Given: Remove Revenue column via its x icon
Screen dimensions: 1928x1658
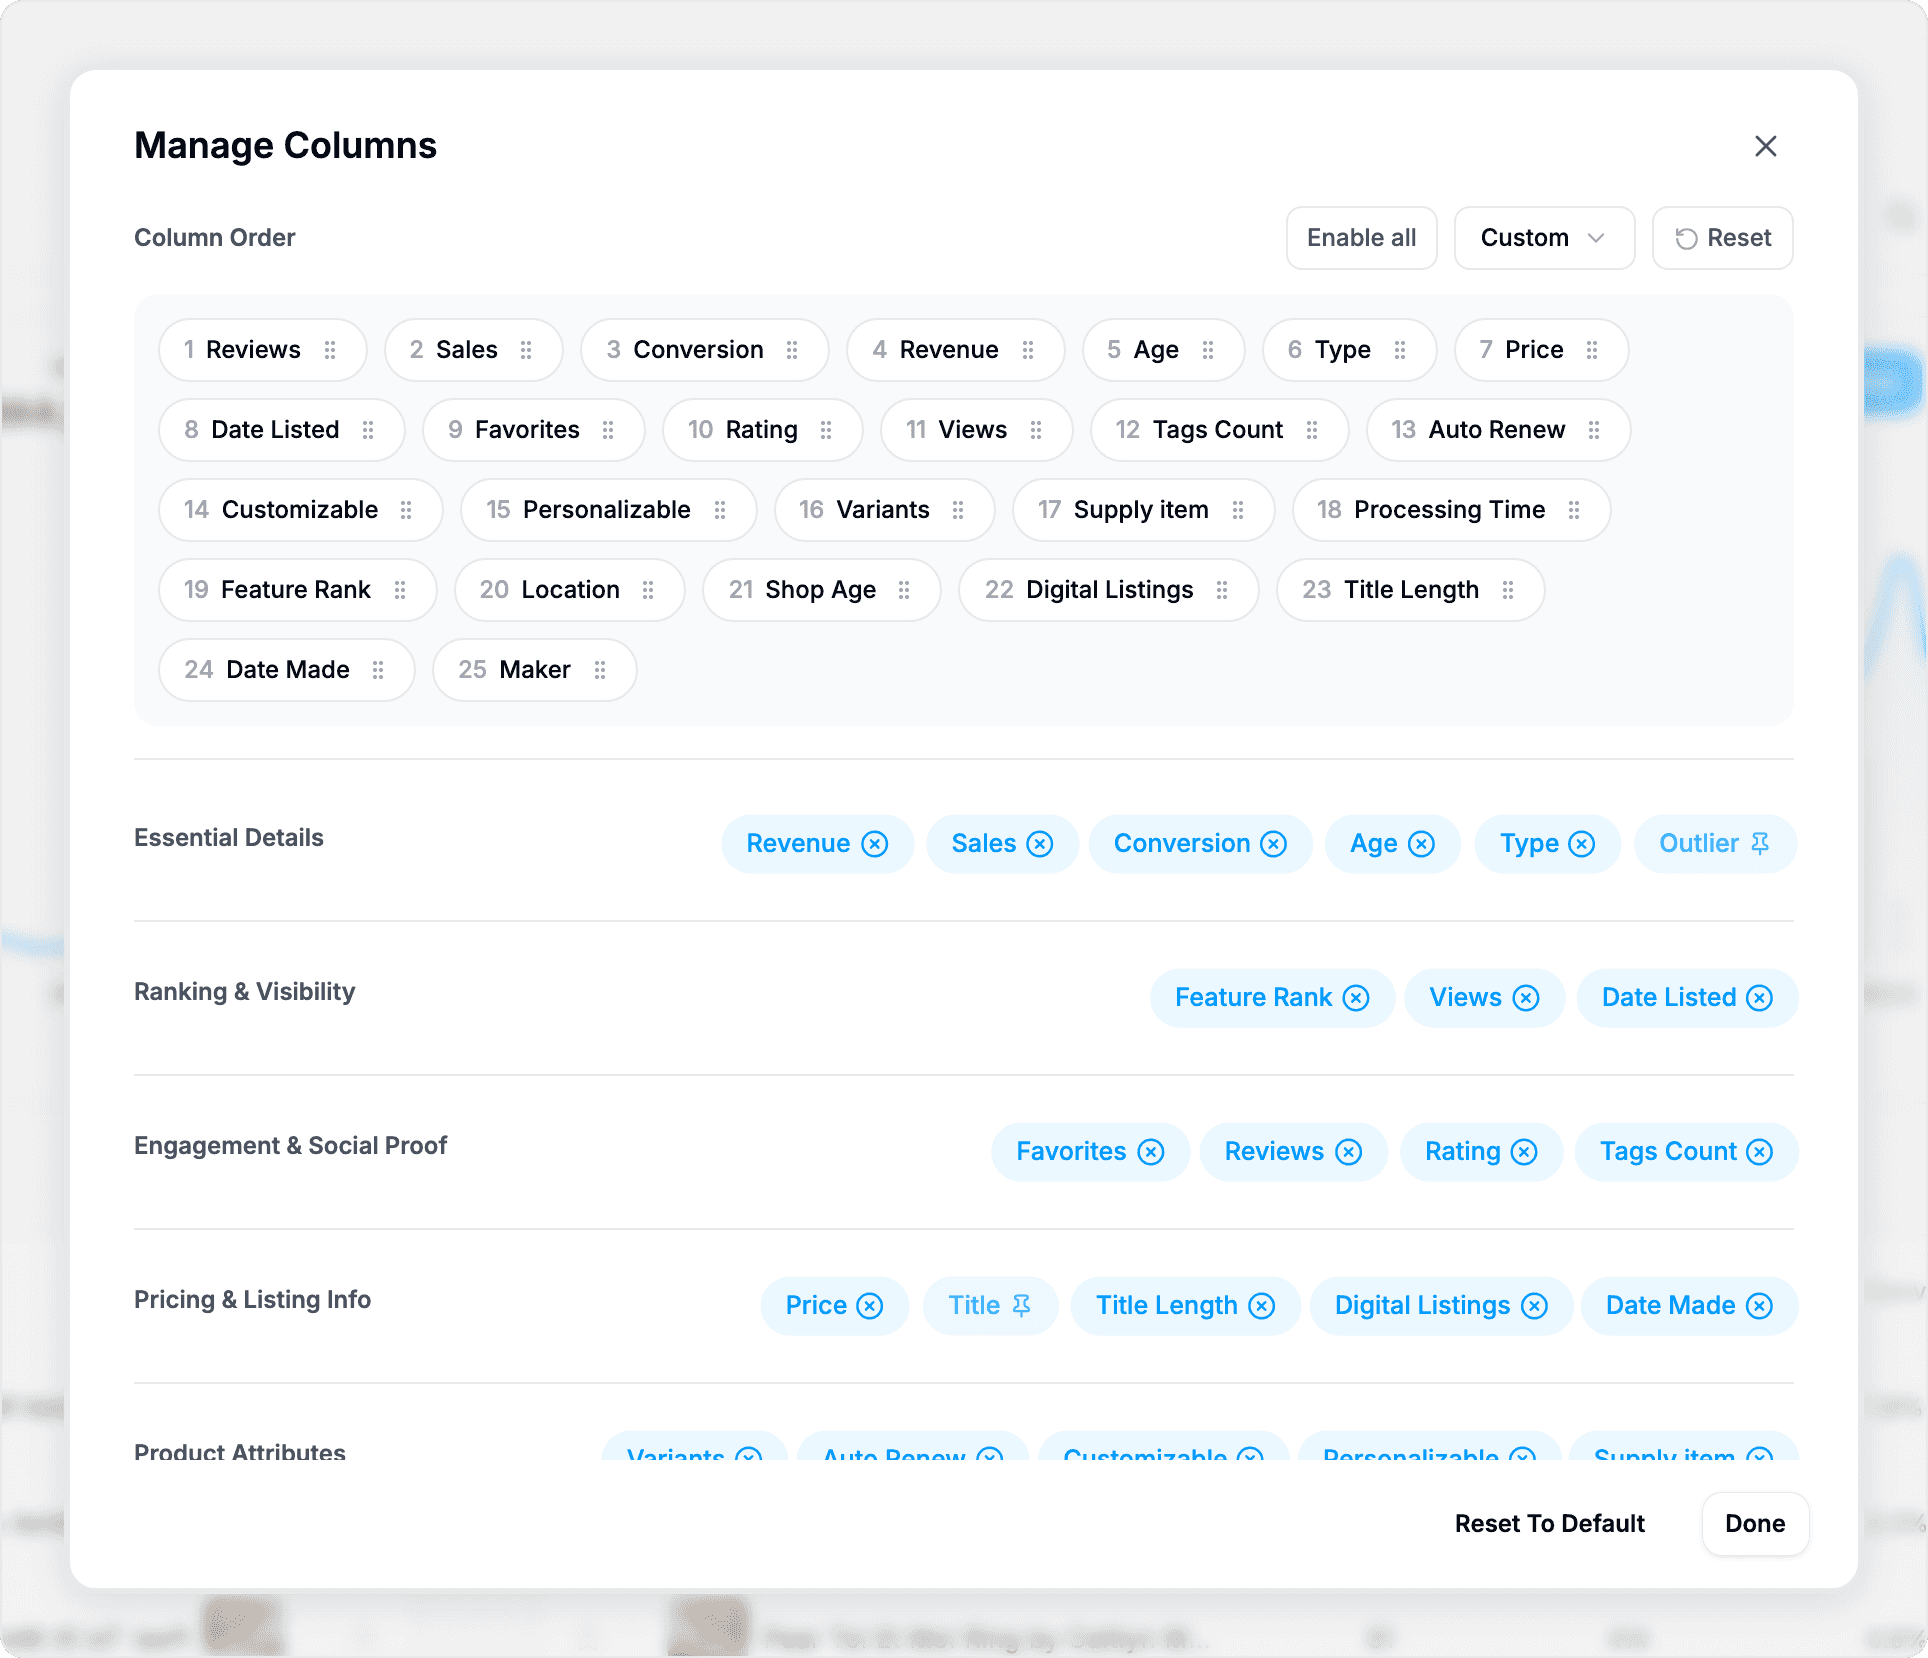Looking at the screenshot, I should (875, 844).
